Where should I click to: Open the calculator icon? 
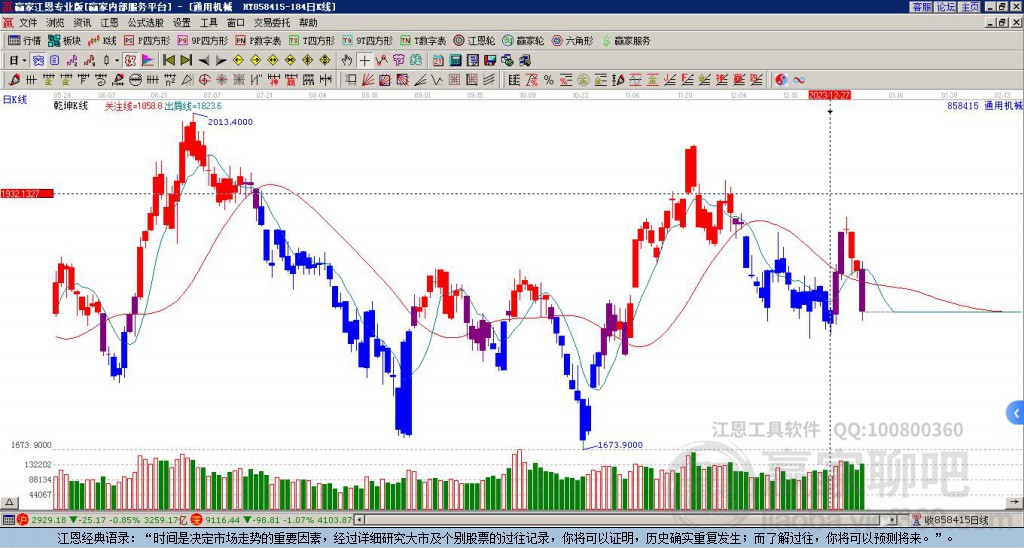(x=455, y=61)
